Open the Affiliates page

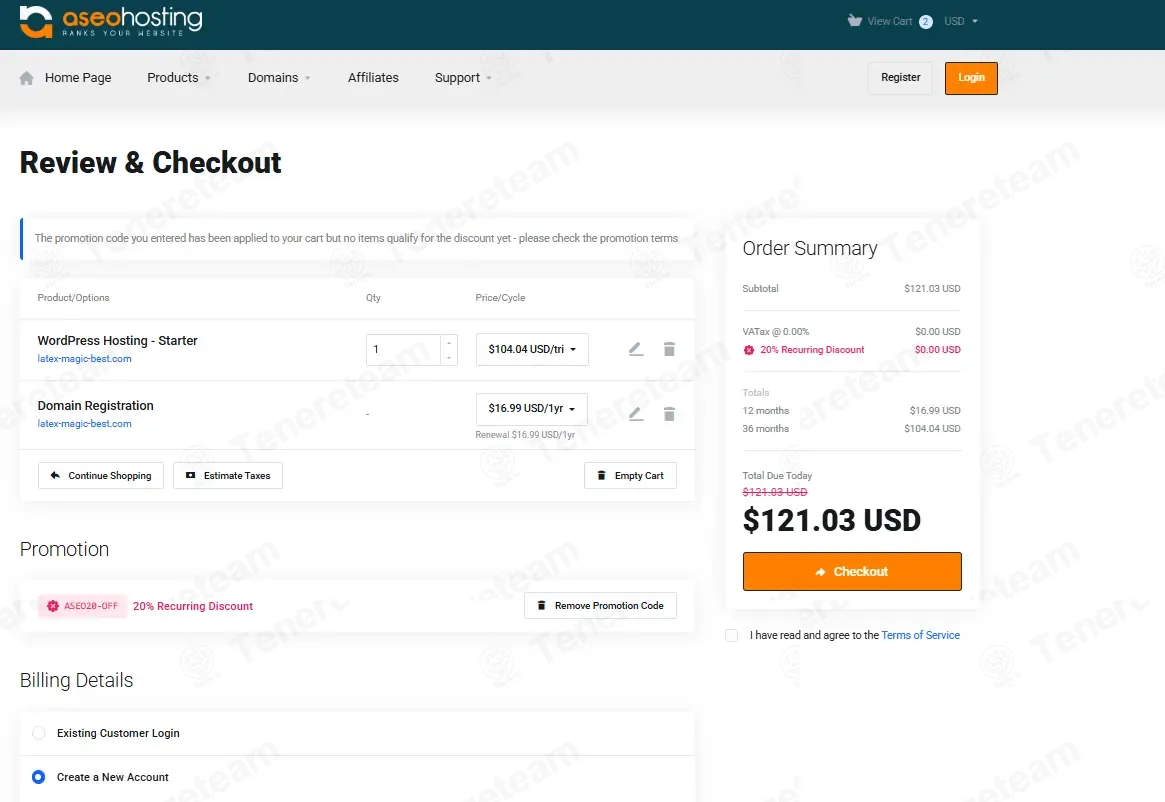(x=373, y=78)
